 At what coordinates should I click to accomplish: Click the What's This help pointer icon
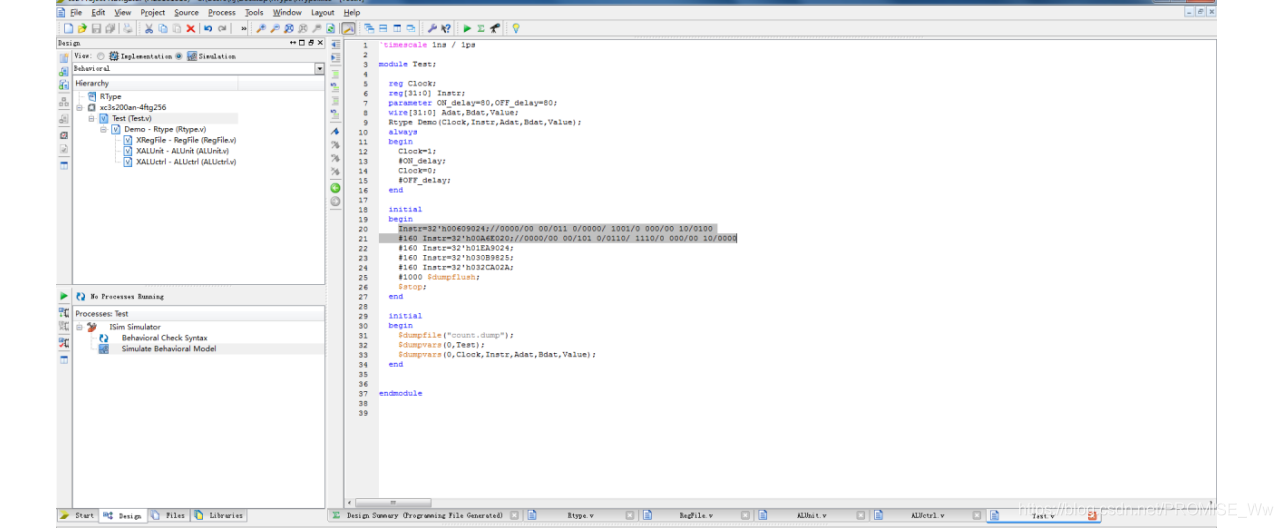[x=446, y=28]
